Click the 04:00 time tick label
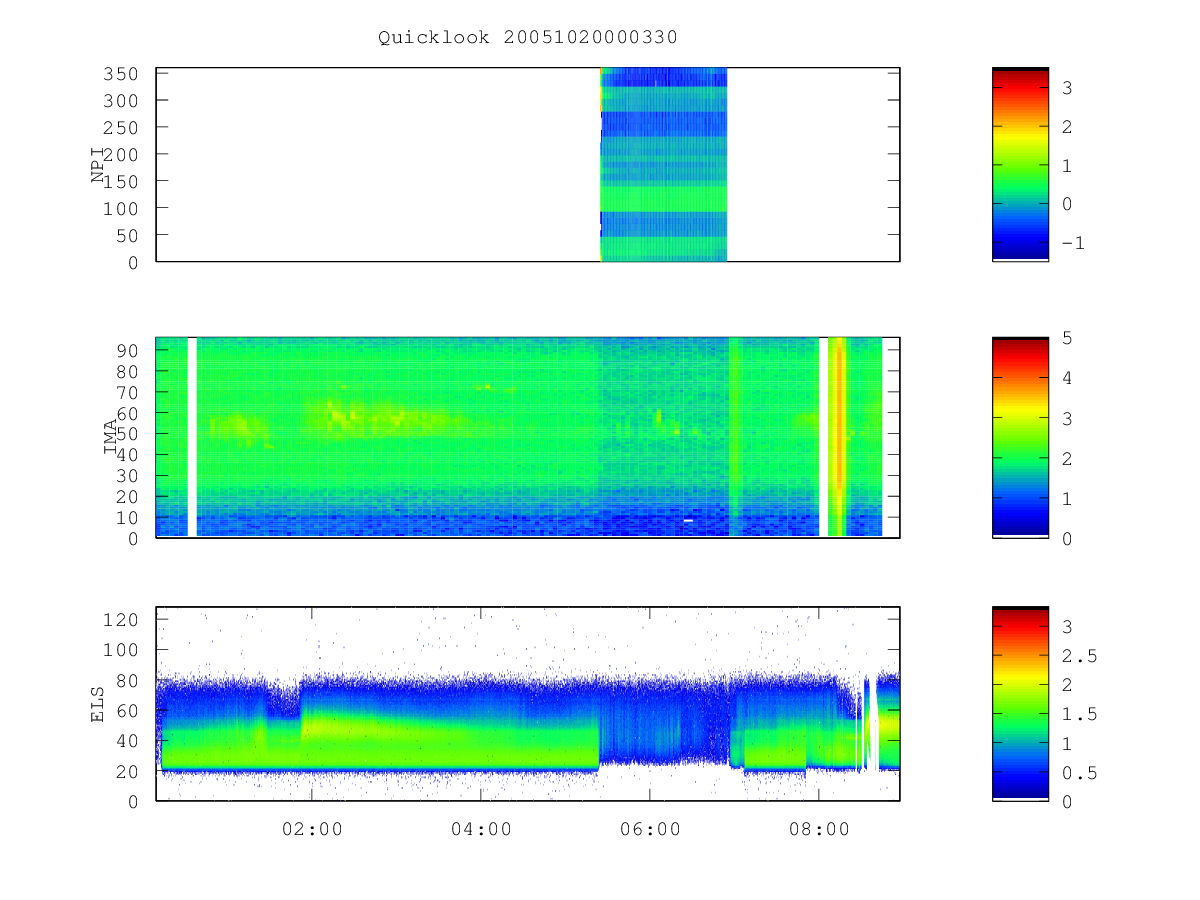This screenshot has width=1200, height=900. click(x=481, y=829)
